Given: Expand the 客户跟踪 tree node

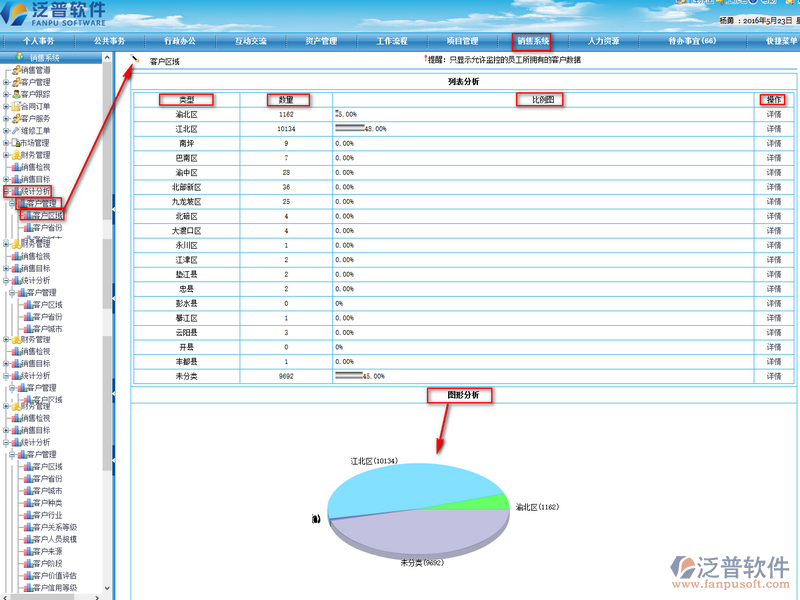Looking at the screenshot, I should point(6,94).
